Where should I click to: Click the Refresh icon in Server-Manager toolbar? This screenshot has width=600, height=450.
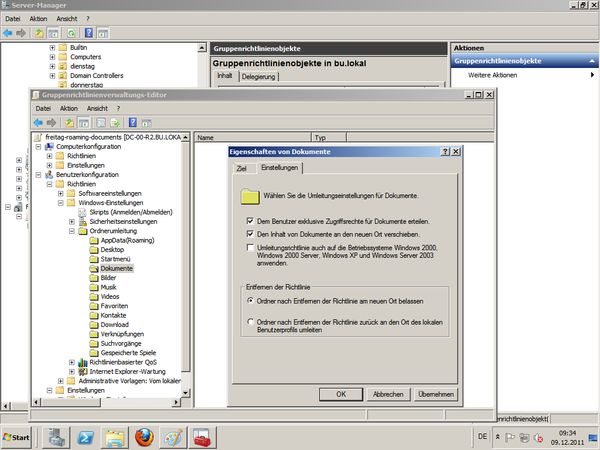point(71,33)
